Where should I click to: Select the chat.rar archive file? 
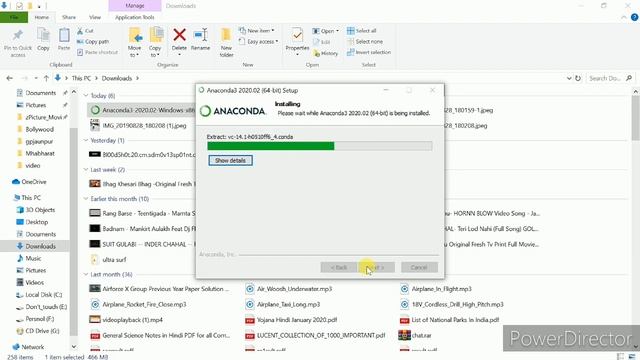[415, 335]
